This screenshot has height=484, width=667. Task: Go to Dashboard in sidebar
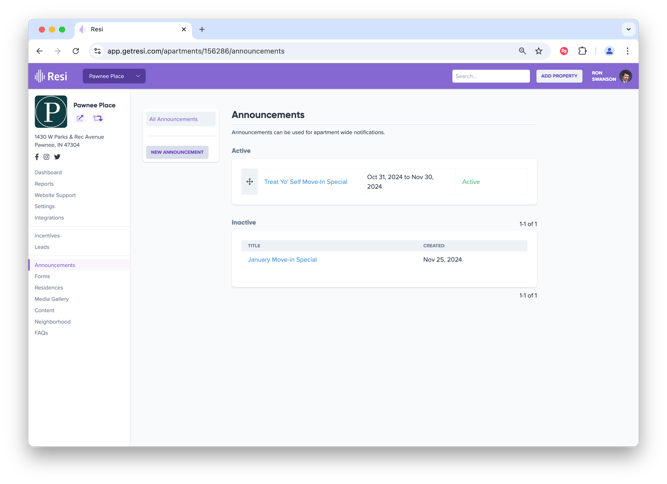coord(48,173)
